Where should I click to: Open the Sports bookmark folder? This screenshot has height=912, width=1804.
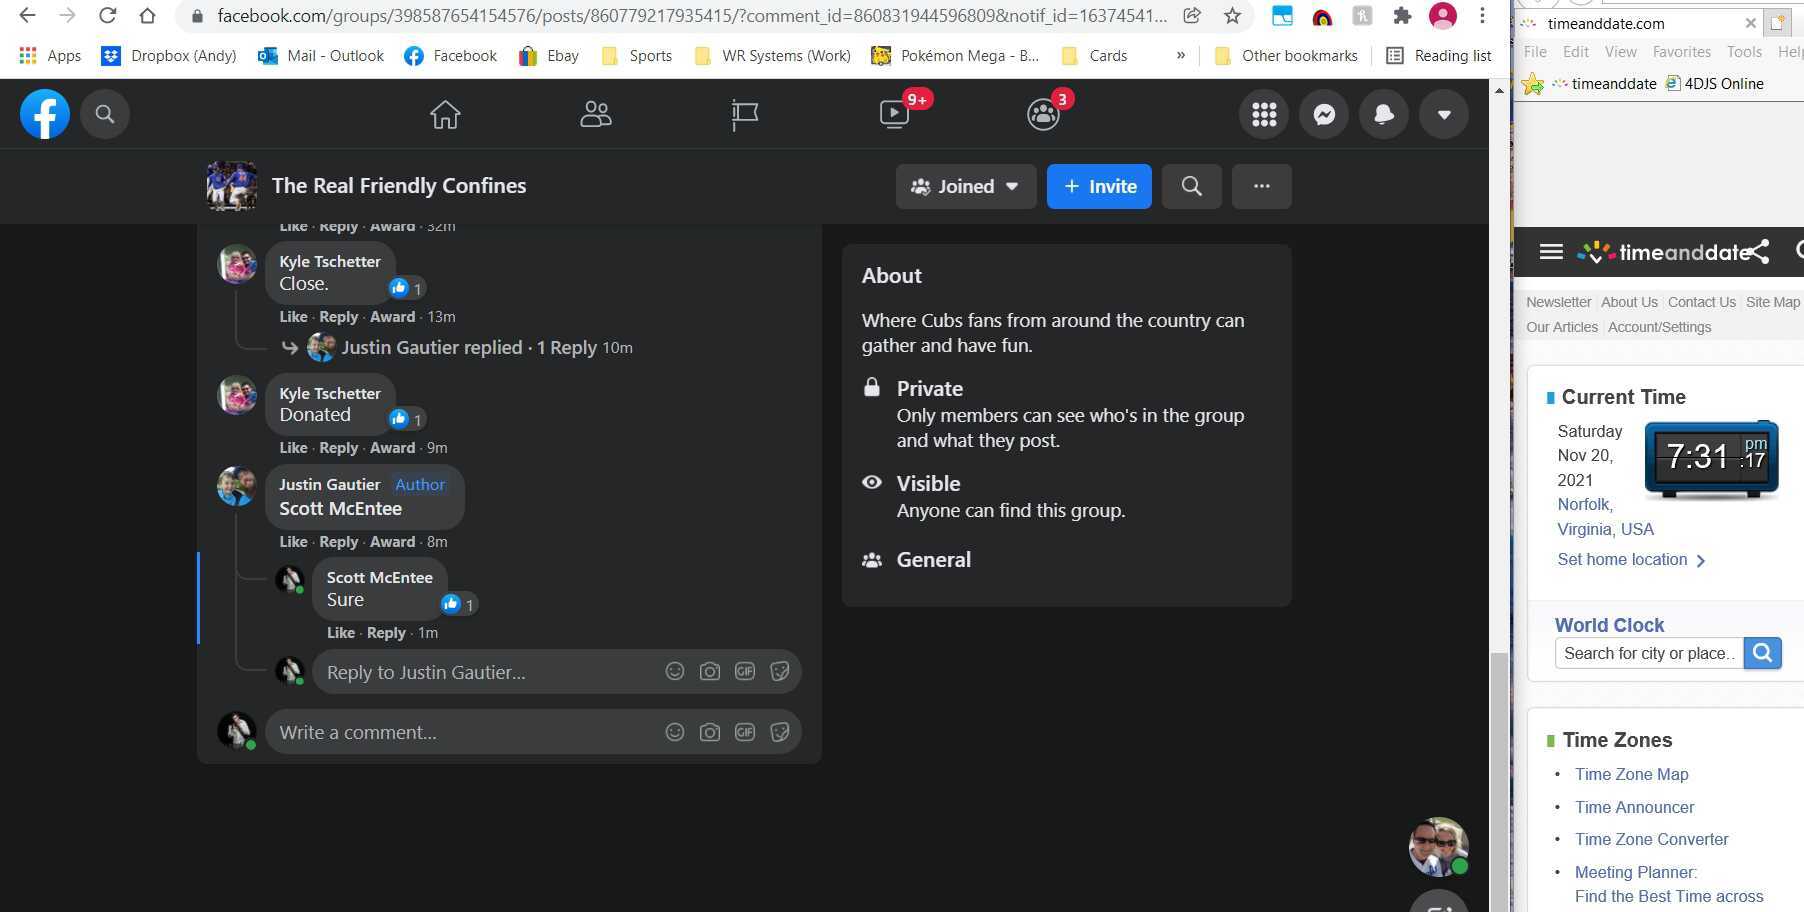coord(649,56)
